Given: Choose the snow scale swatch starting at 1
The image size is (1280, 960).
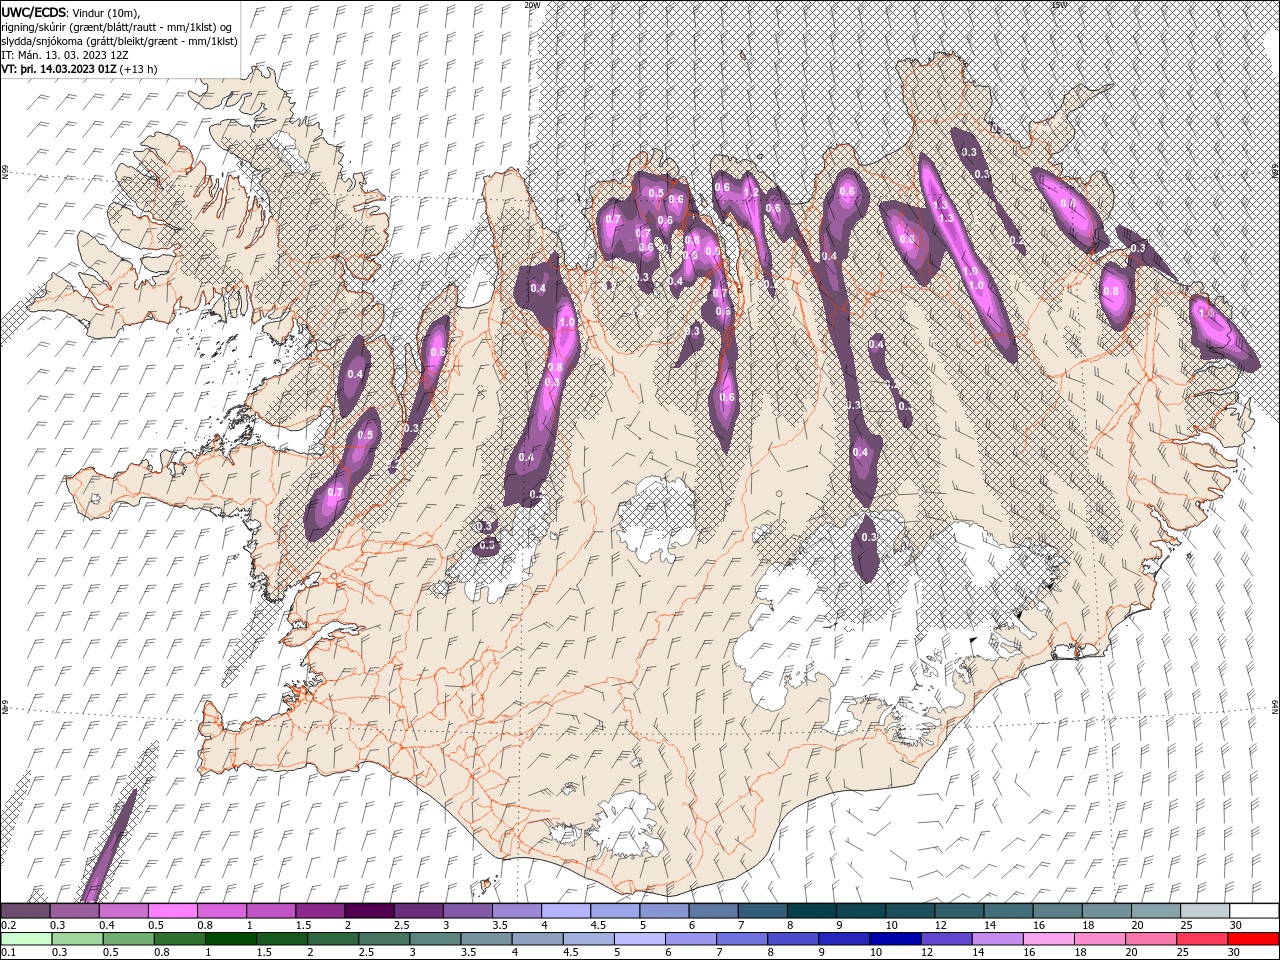Looking at the screenshot, I should [x=271, y=911].
